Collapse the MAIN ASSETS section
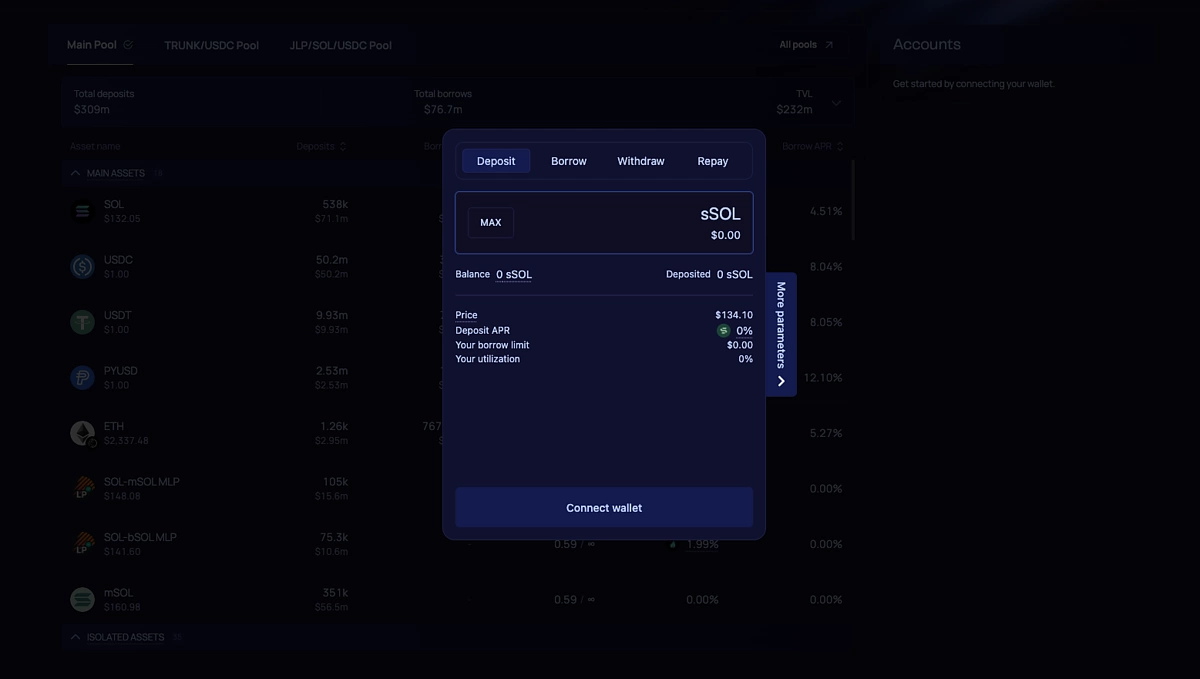Viewport: 1200px width, 679px height. pos(74,172)
